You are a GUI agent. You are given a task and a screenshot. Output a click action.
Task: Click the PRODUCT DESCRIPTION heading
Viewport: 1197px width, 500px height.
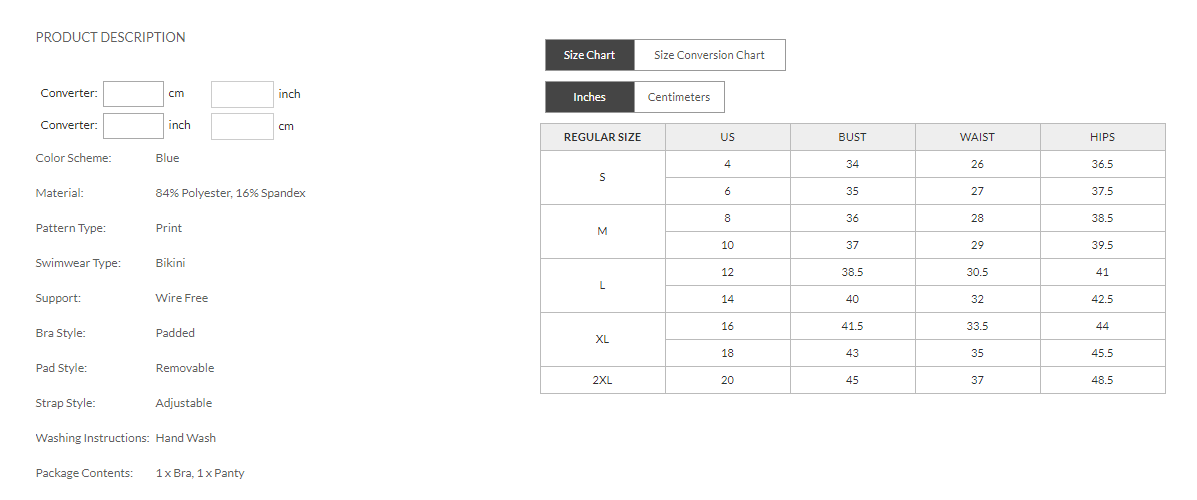click(110, 37)
